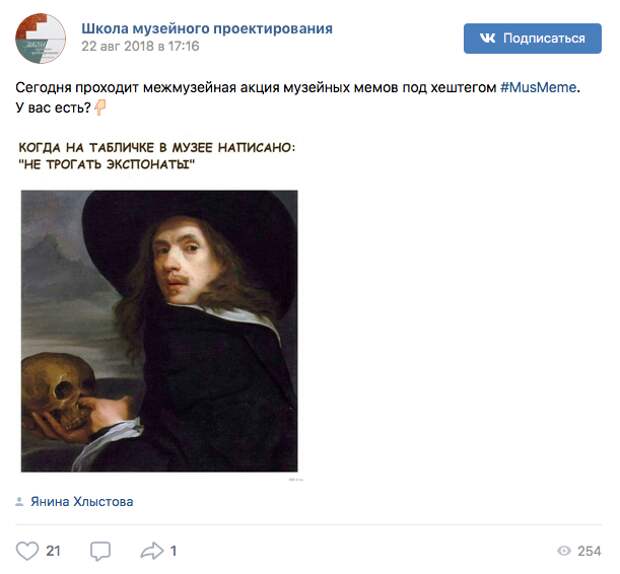The height and width of the screenshot is (574, 620).
Task: Share the post using the arrow icon
Action: click(152, 551)
